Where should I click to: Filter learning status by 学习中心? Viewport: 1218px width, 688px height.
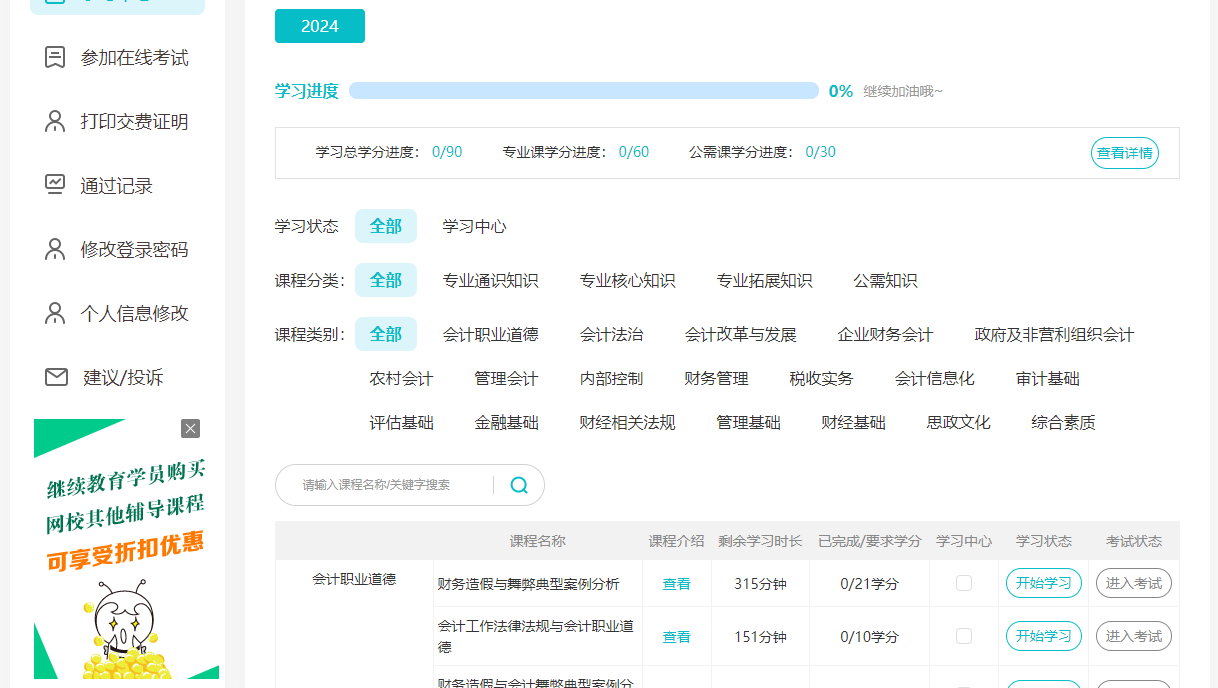pyautogui.click(x=474, y=227)
